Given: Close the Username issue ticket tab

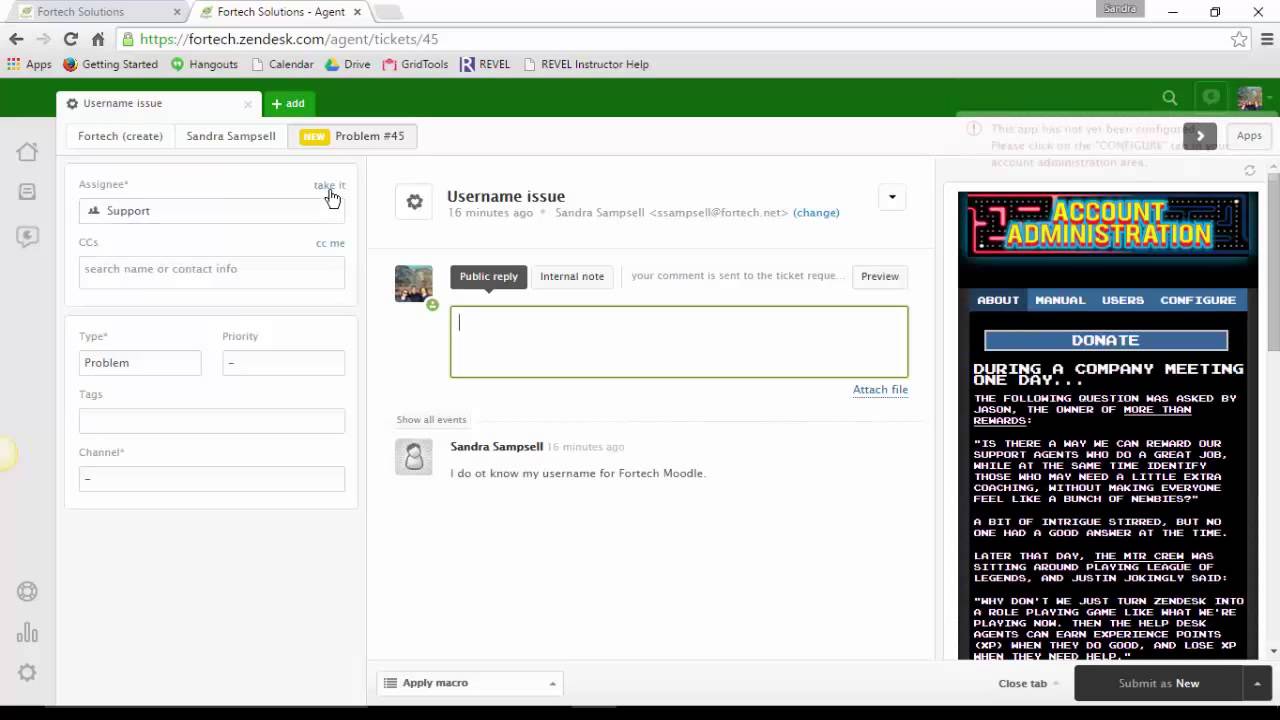Looking at the screenshot, I should pos(247,103).
